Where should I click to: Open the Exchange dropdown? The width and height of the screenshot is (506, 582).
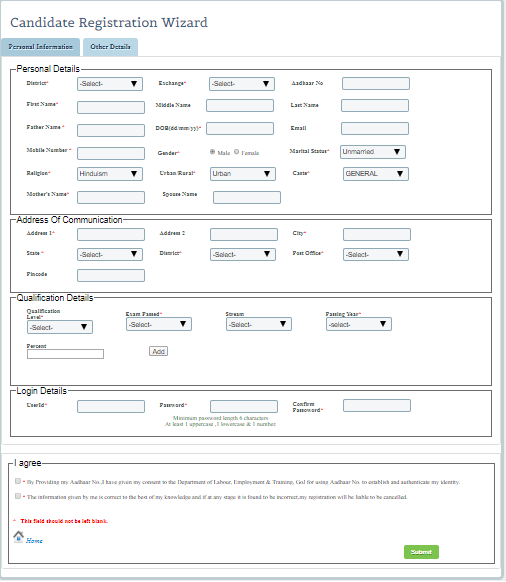(242, 84)
